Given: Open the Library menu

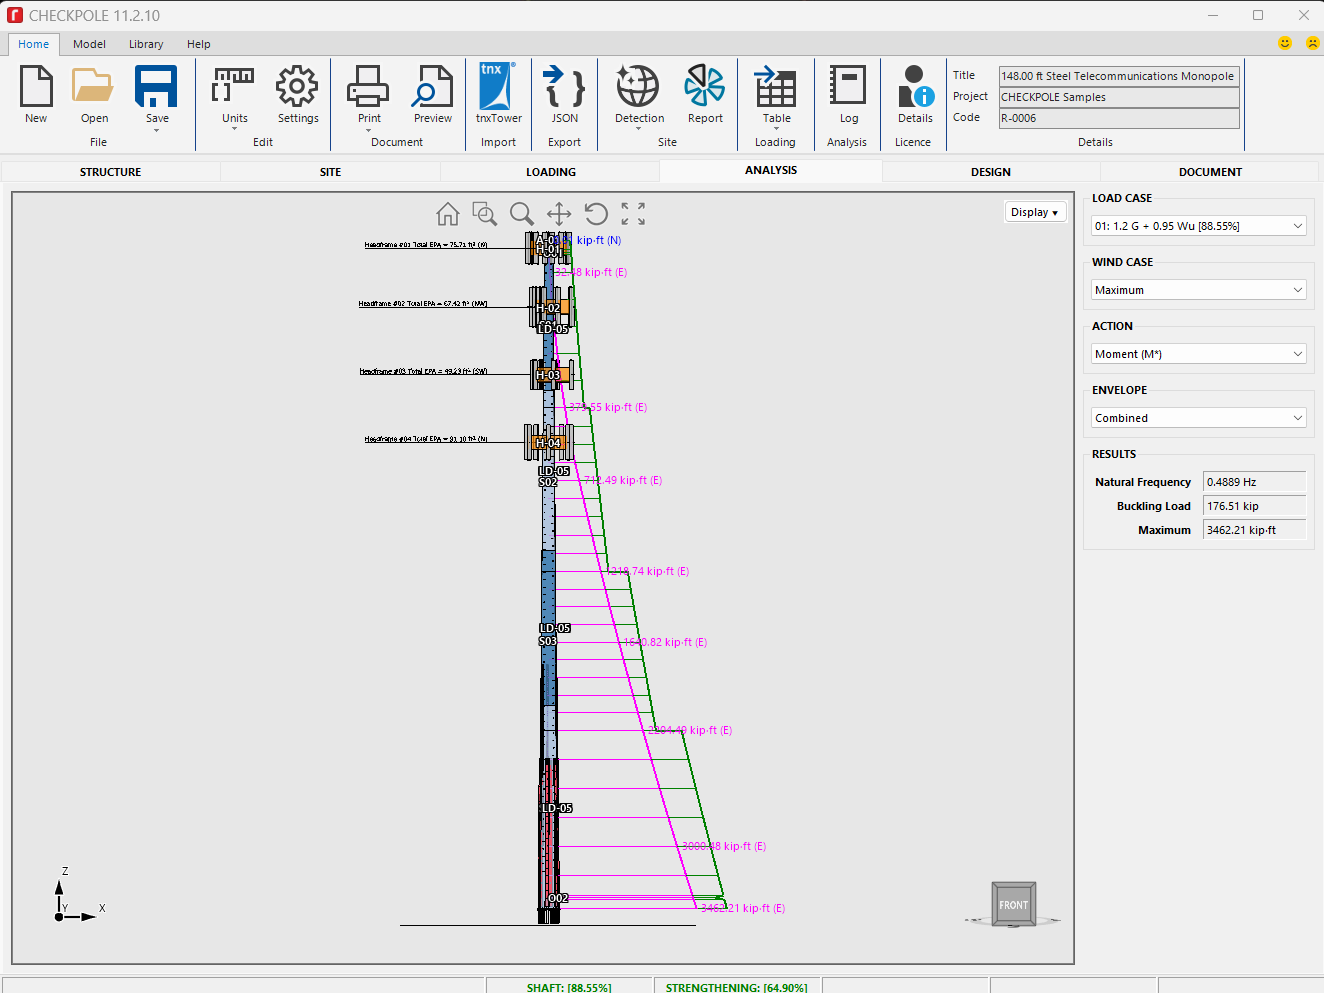Looking at the screenshot, I should click(x=146, y=44).
